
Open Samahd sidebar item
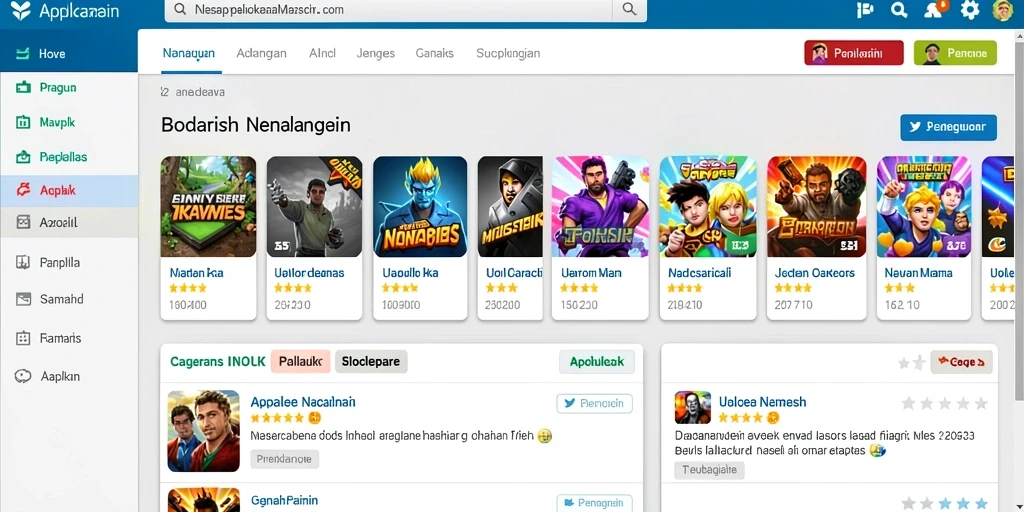pyautogui.click(x=69, y=299)
